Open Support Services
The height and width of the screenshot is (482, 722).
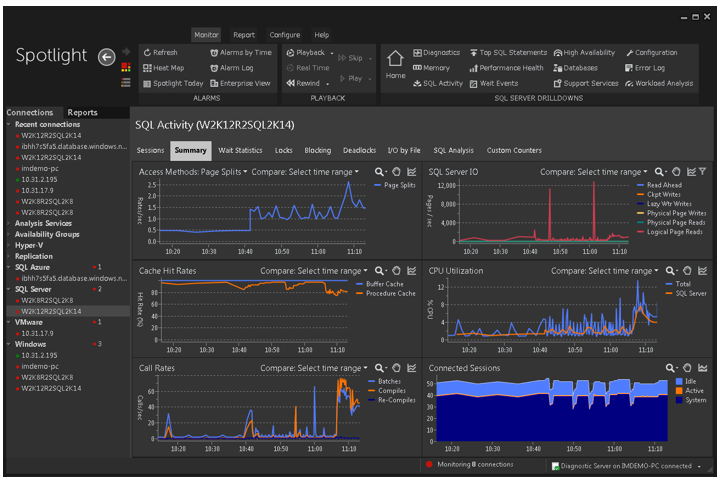coord(586,83)
